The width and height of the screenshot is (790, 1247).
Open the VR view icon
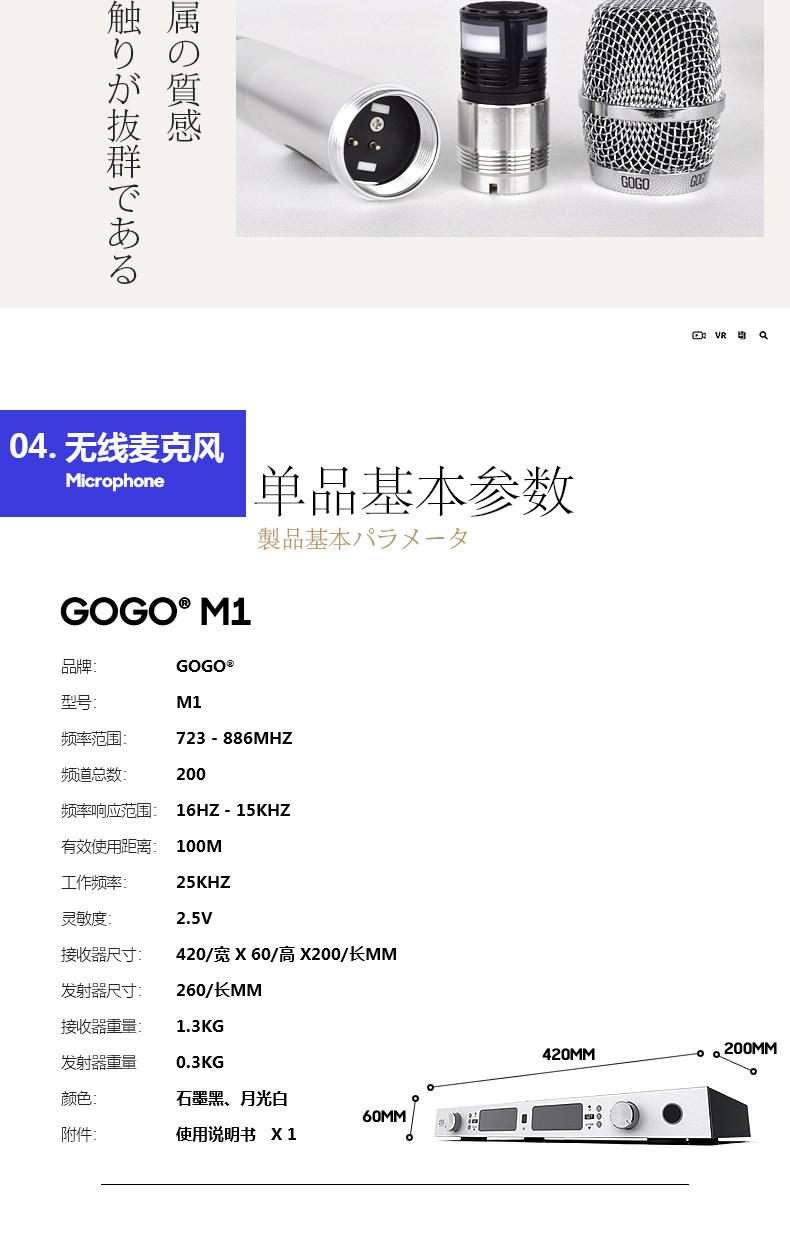[x=720, y=335]
